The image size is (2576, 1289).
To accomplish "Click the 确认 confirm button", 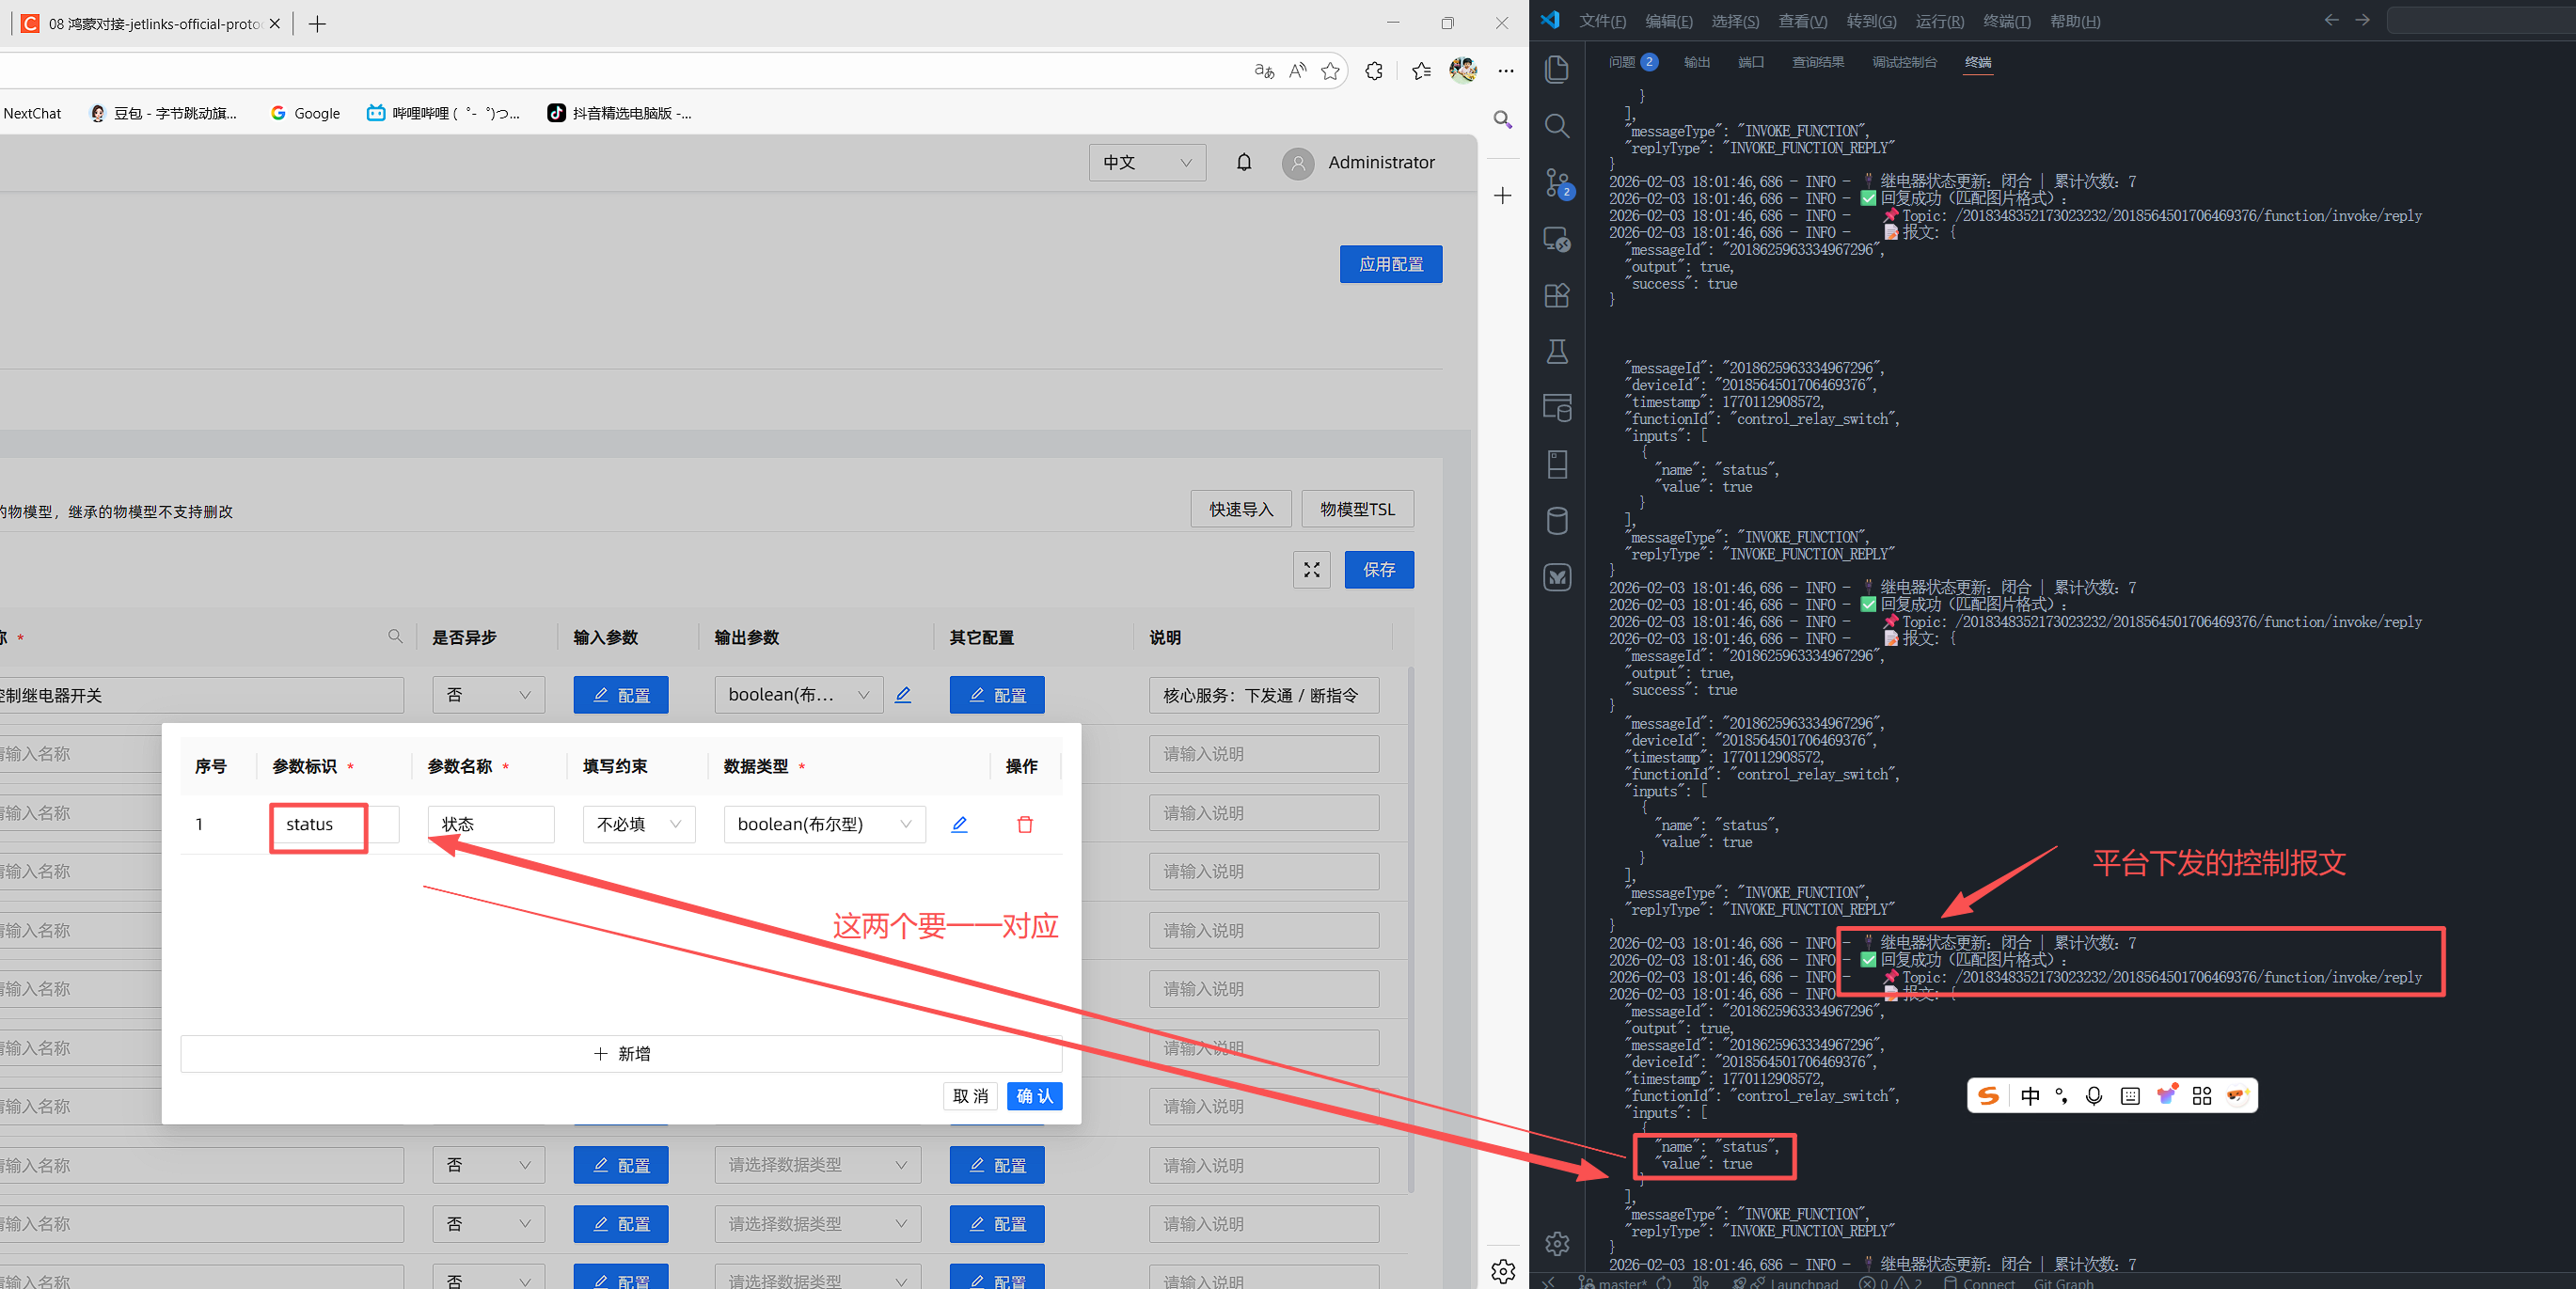I will click(1034, 1096).
